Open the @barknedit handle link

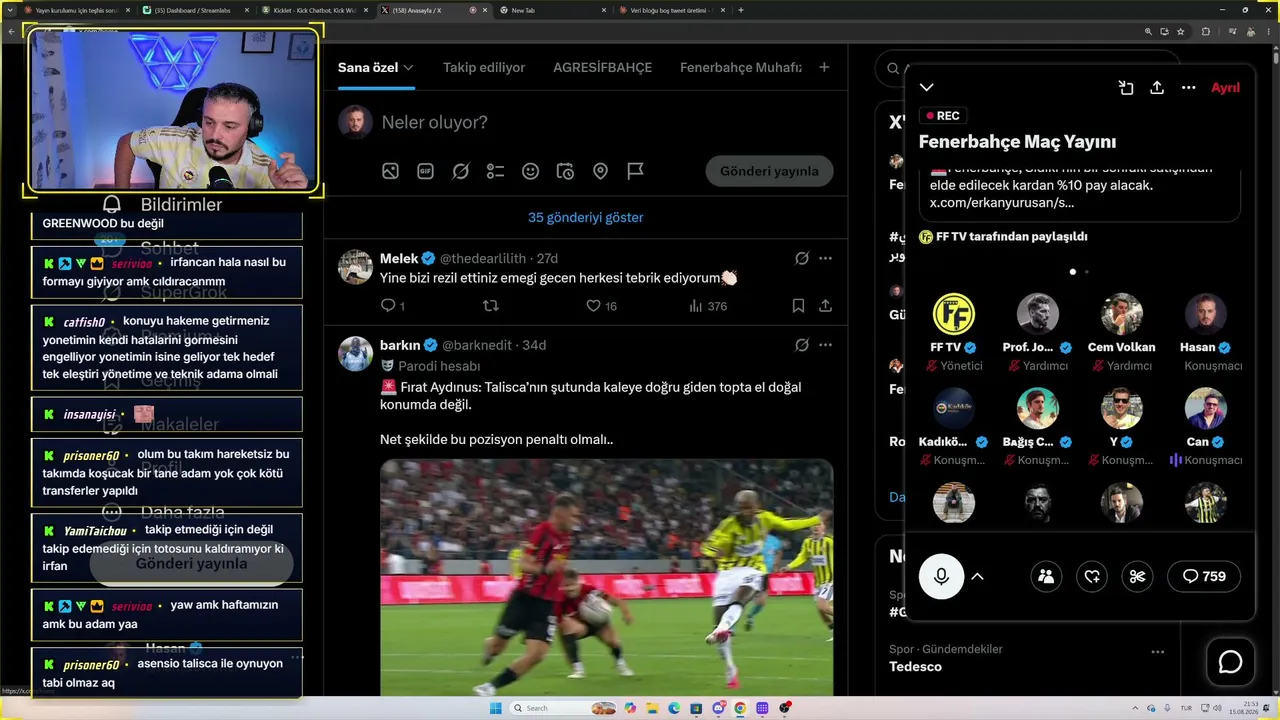point(478,345)
